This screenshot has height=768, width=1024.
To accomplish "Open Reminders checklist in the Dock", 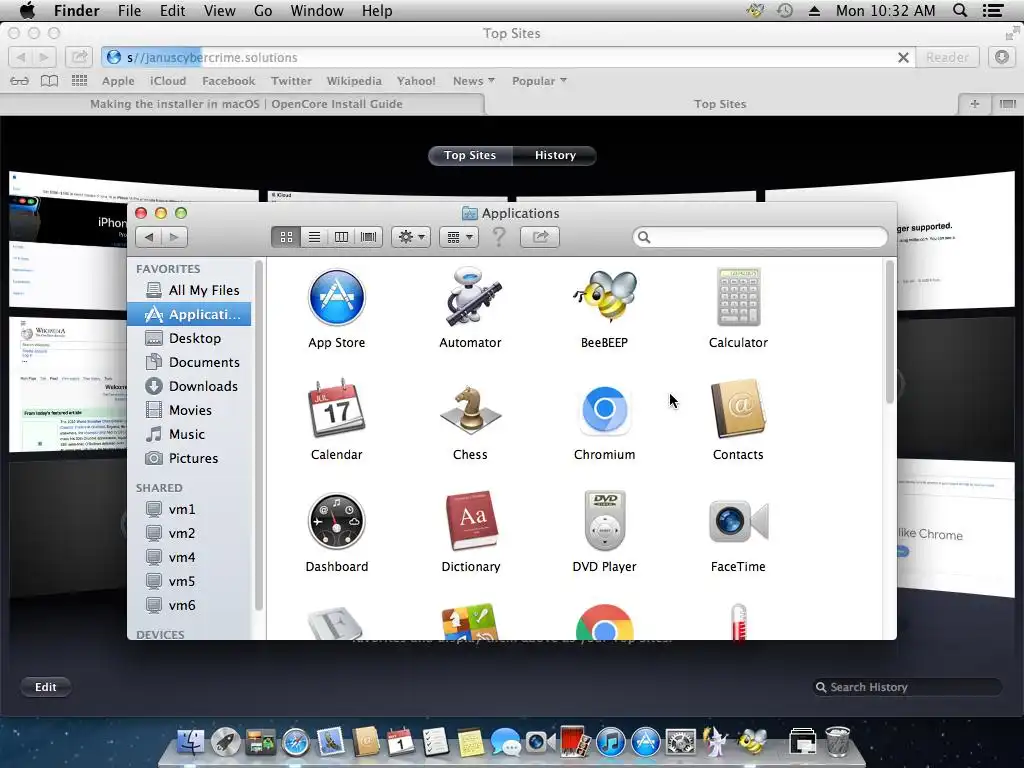I will (x=436, y=743).
